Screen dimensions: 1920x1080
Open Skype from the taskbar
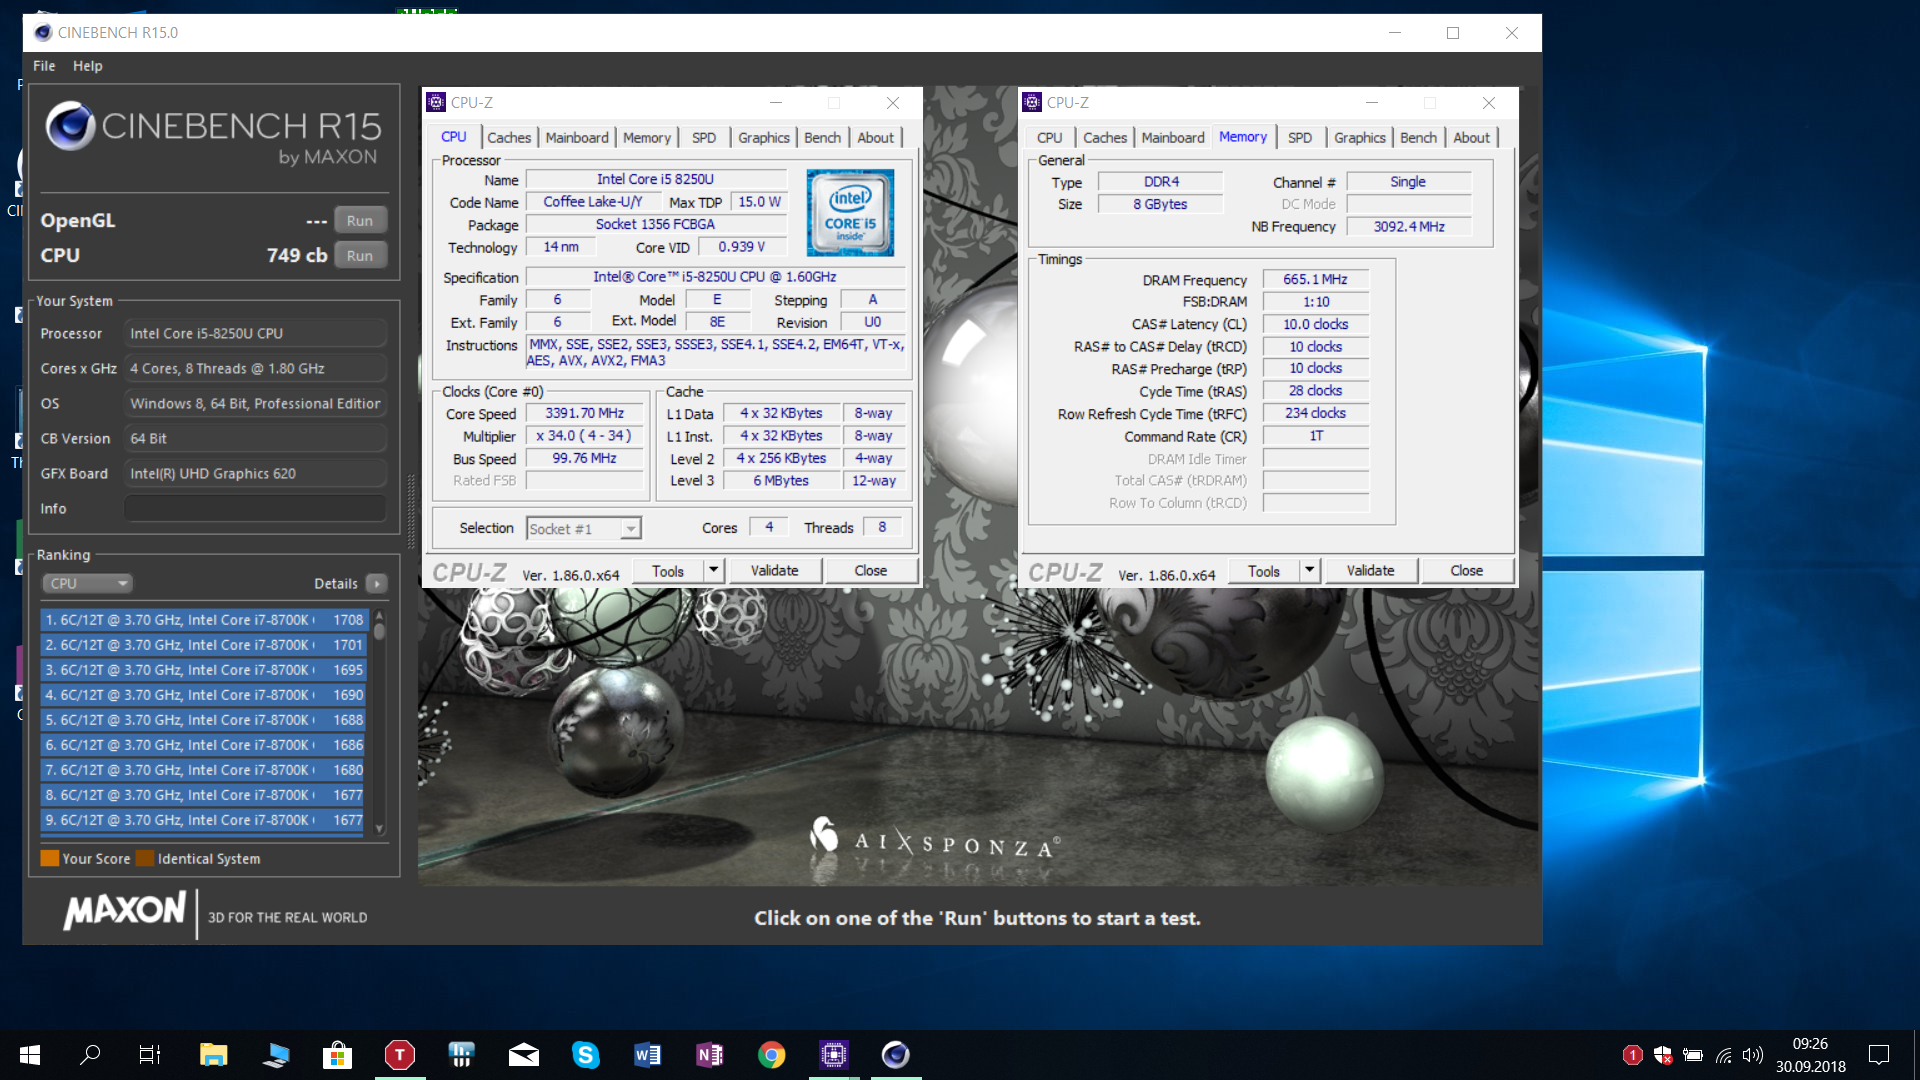click(585, 1054)
